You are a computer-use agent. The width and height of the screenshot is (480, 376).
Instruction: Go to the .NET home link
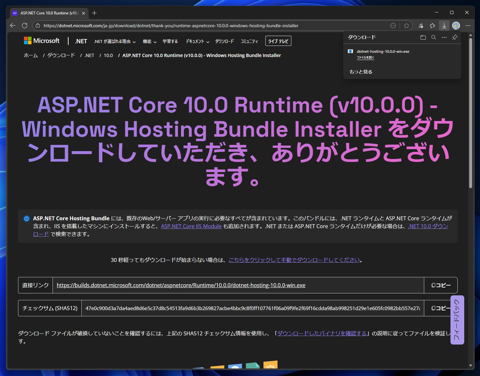[81, 41]
